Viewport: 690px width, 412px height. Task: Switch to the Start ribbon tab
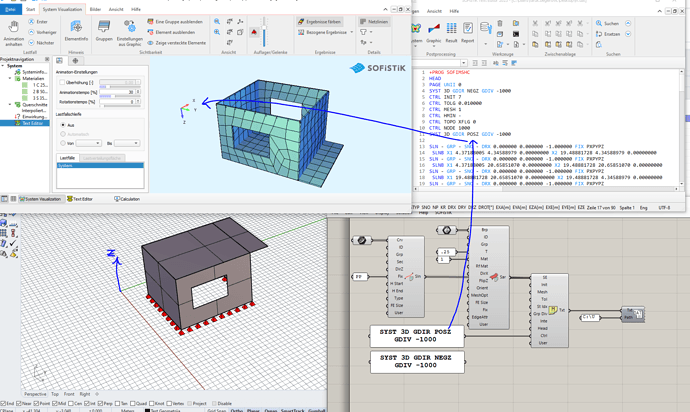coord(30,9)
